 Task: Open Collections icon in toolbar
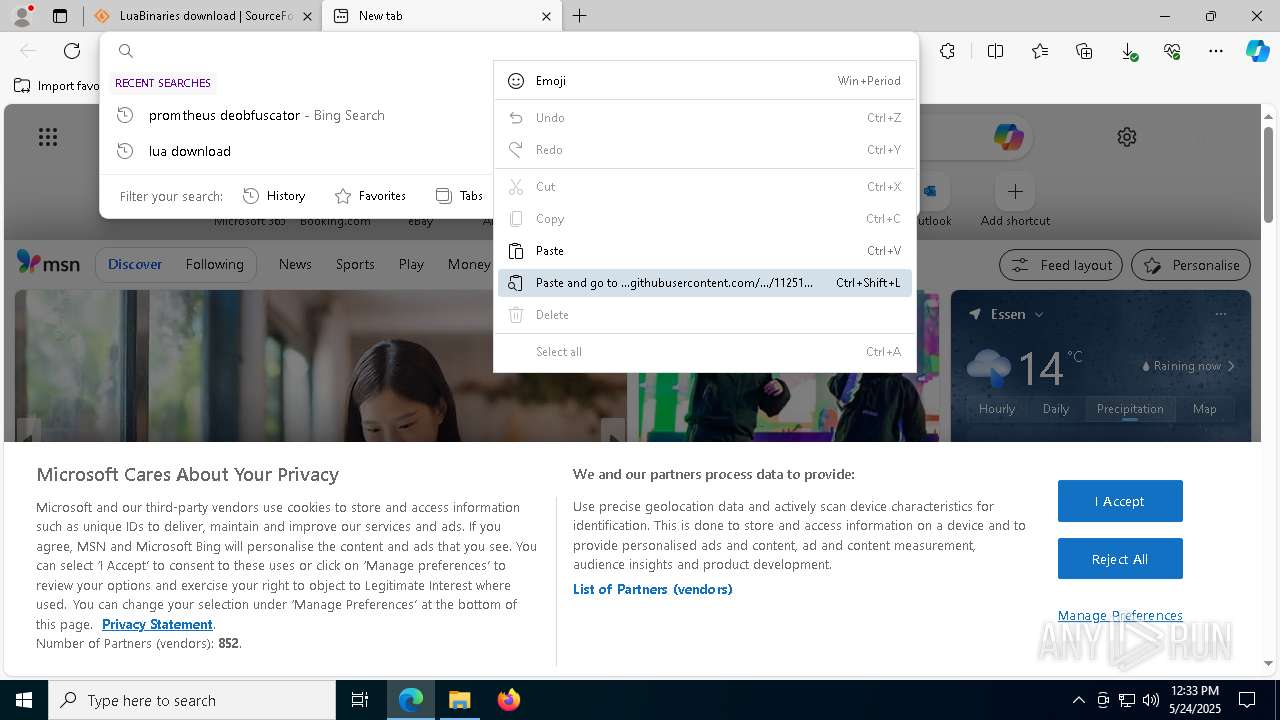(1084, 51)
